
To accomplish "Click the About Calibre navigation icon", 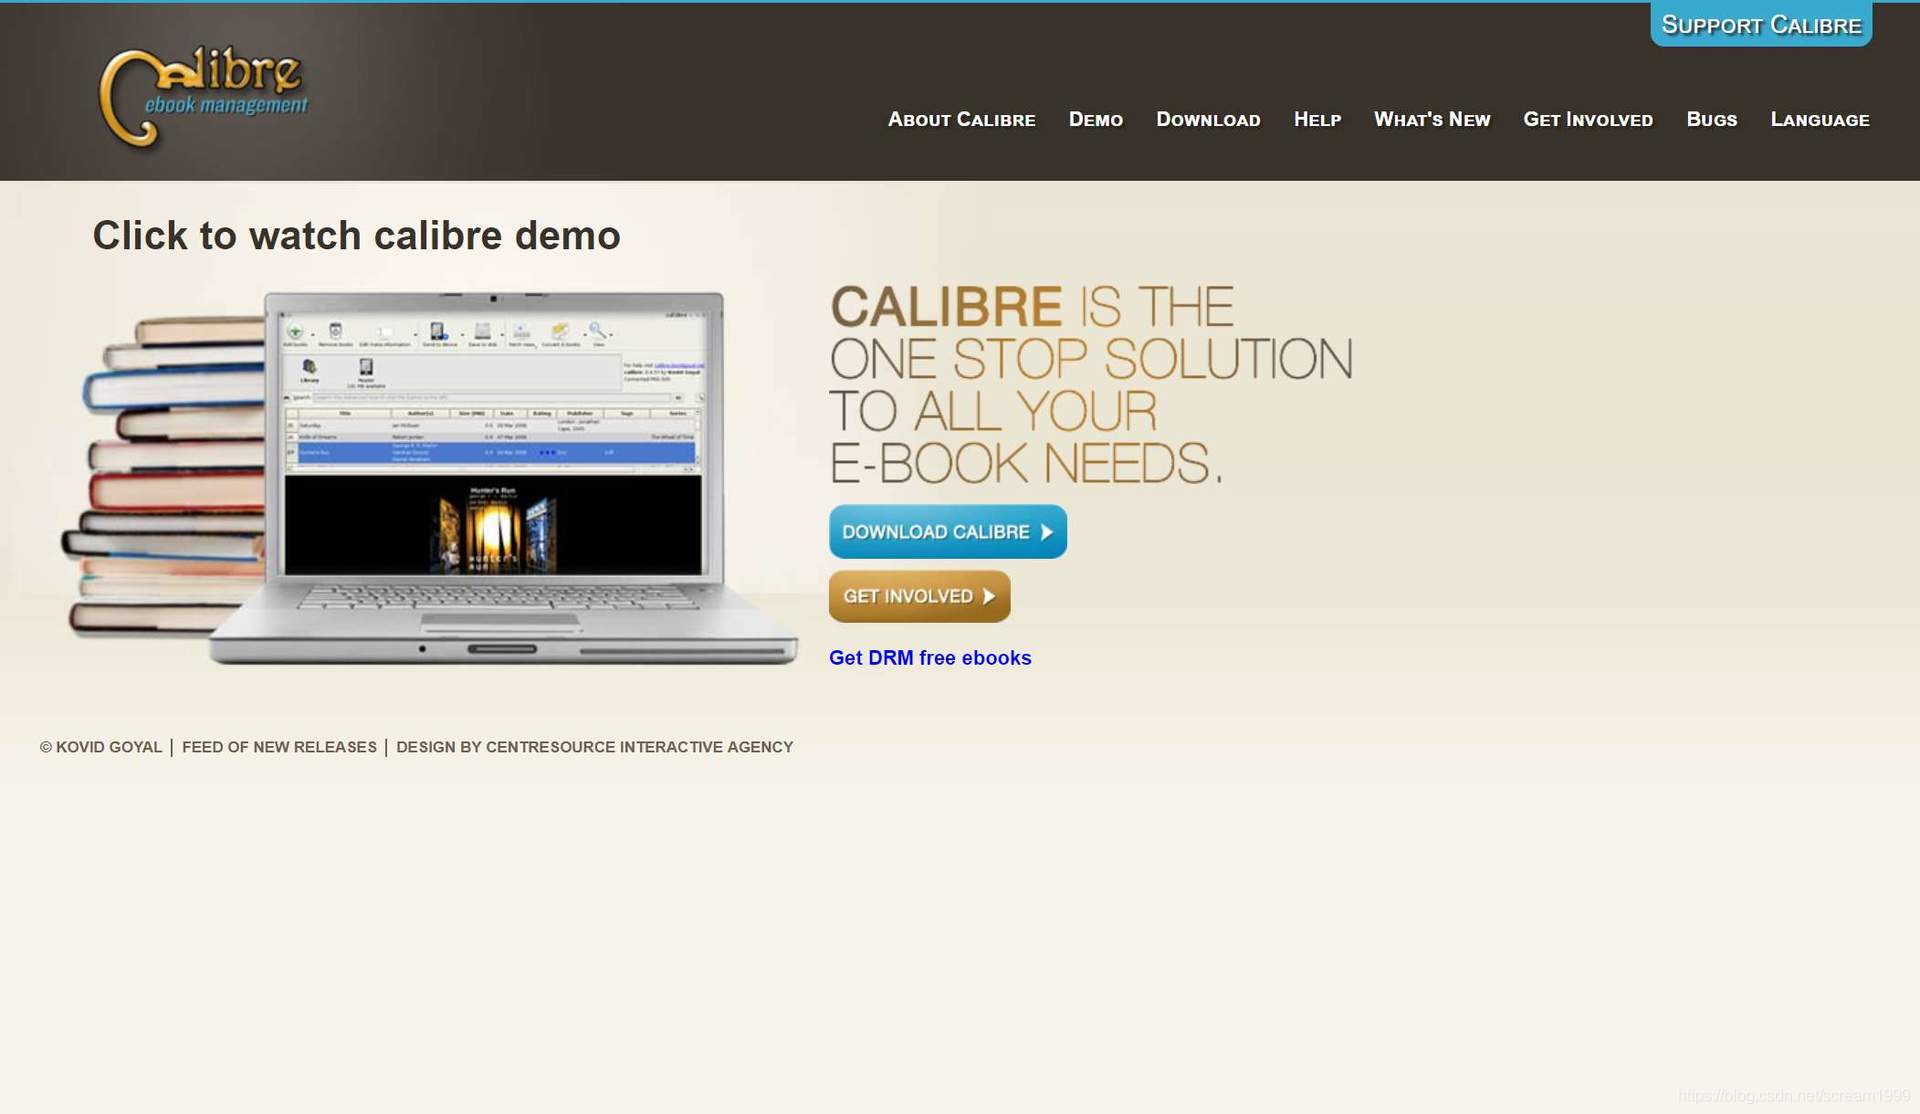I will [961, 119].
